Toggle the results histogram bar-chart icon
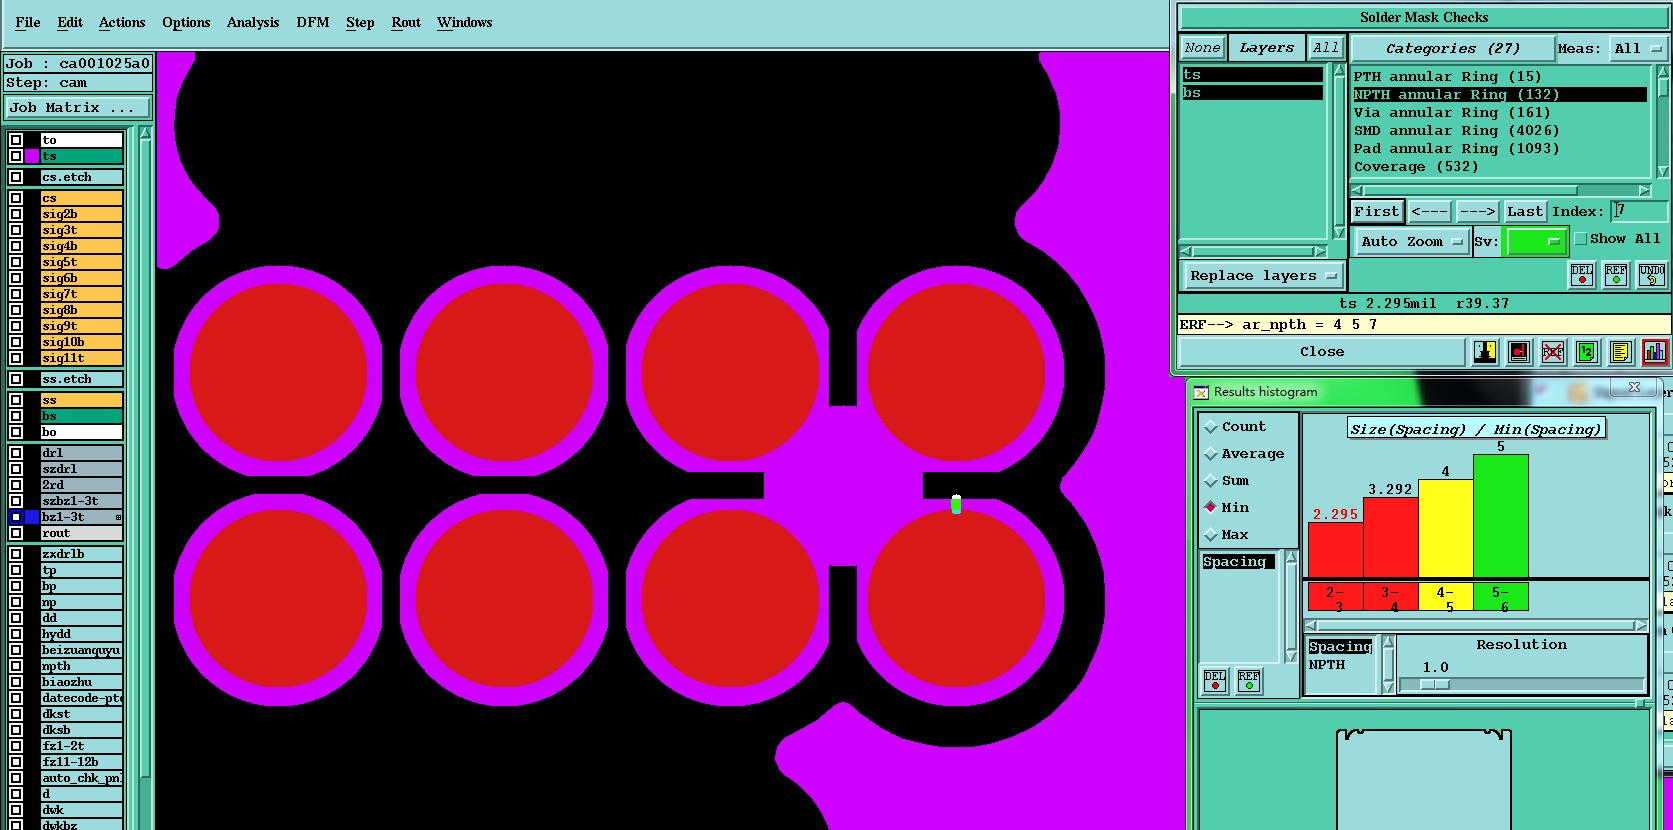 (x=1655, y=352)
